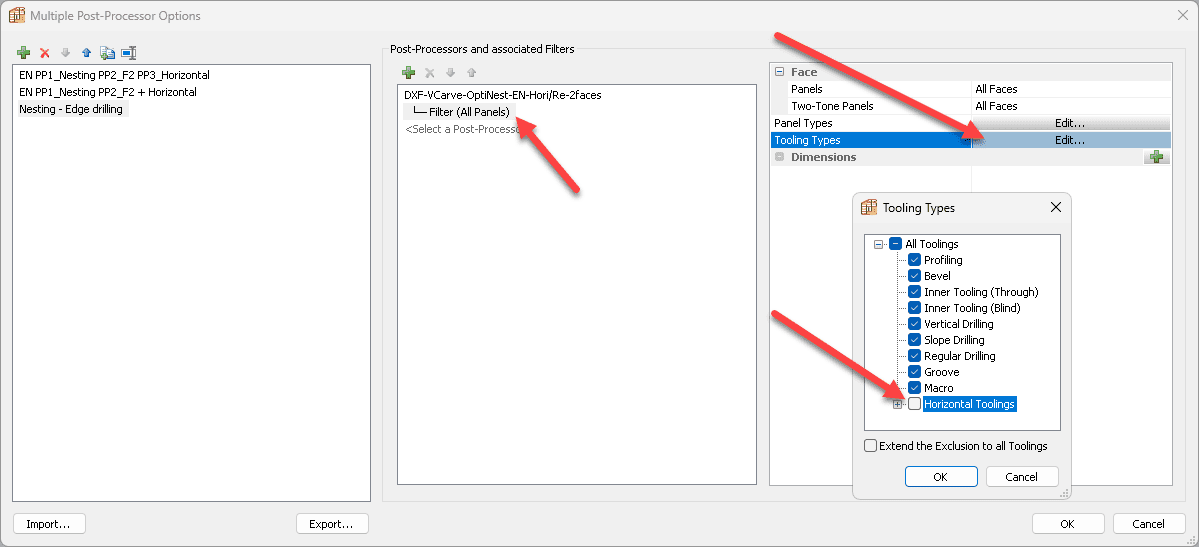Click green plus icon above configurations list
Viewport: 1199px width, 547px height.
pos(24,53)
